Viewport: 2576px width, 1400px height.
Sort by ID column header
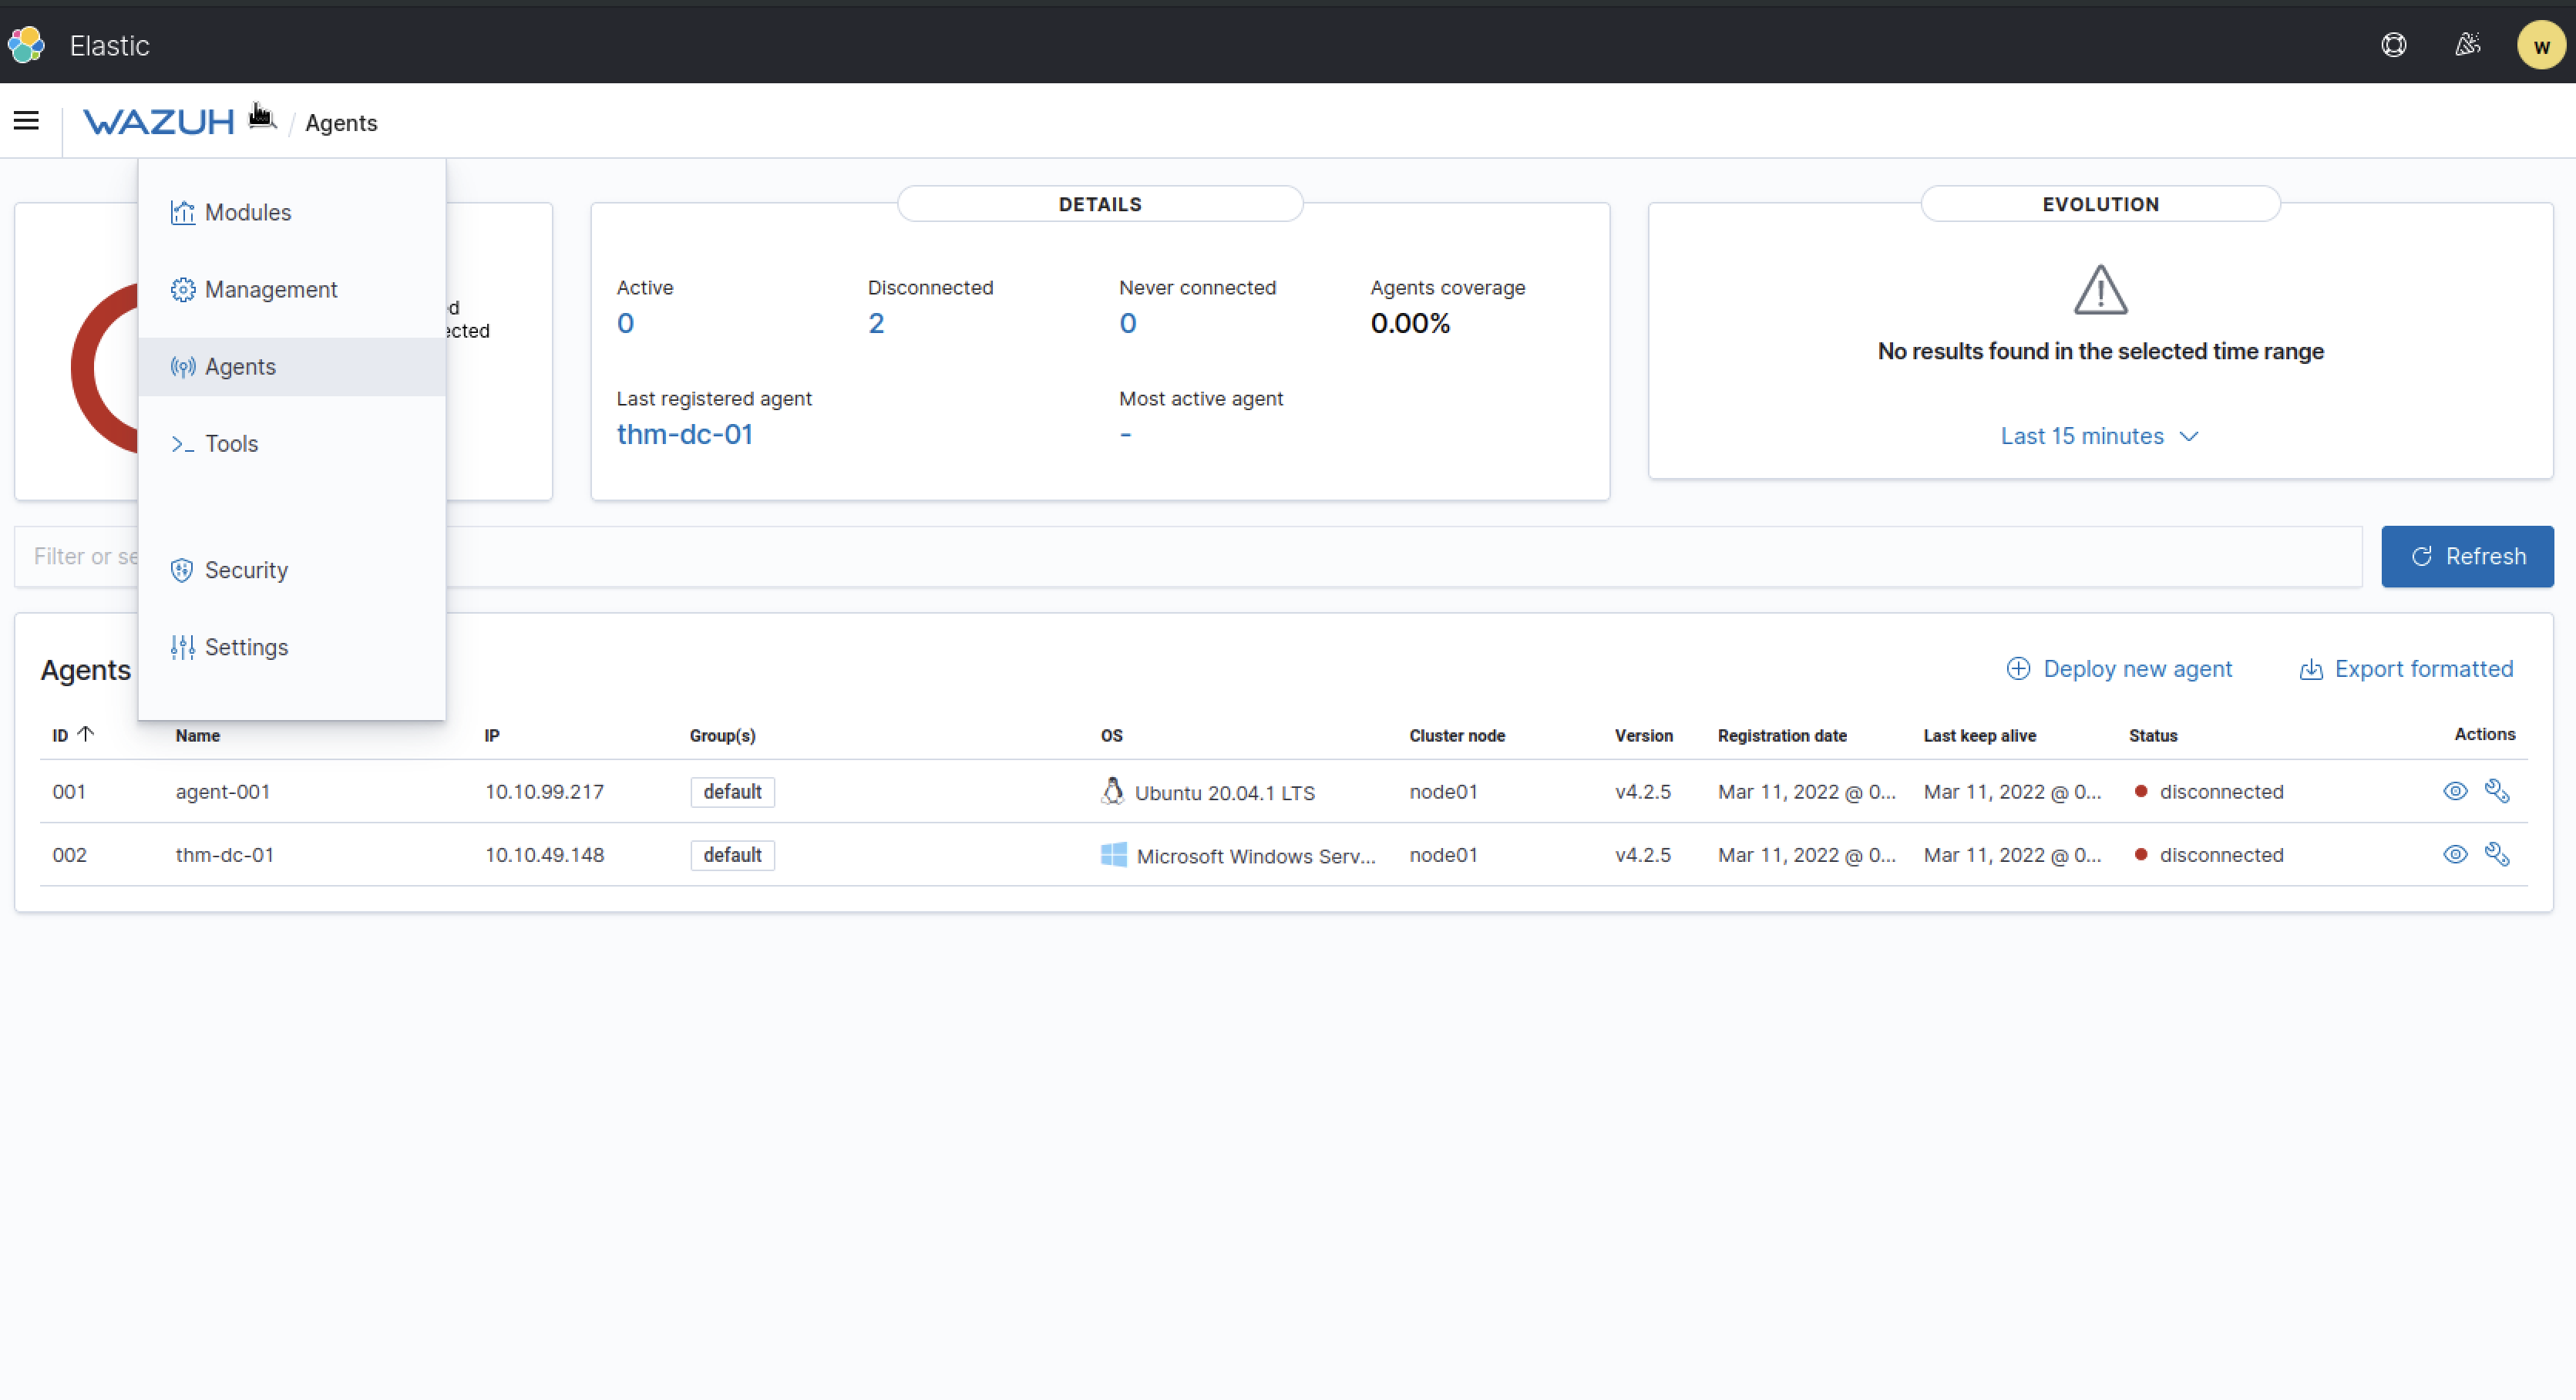click(x=73, y=735)
